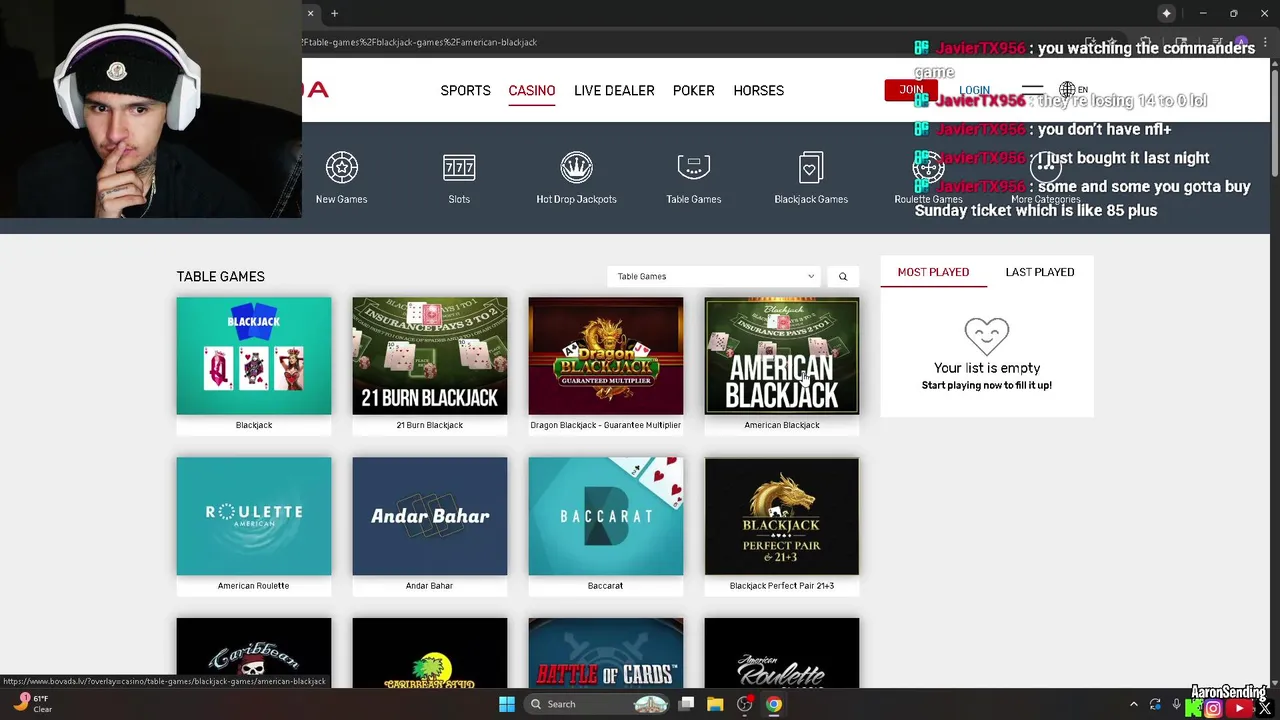Select the Table Games category icon
Viewport: 1280px width, 720px height.
693,168
